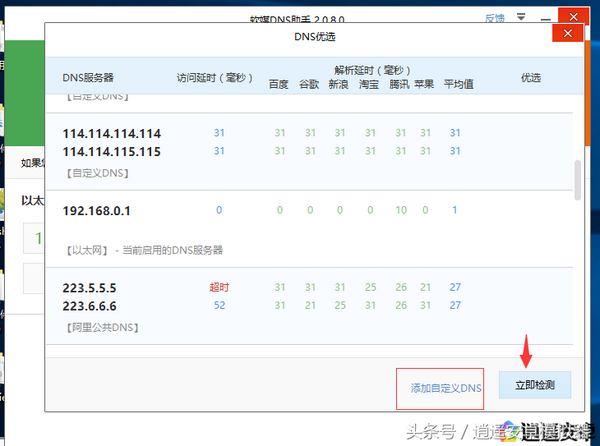600x446 pixels.
Task: Select DNS server 192.168.0.1
Action: tap(96, 211)
